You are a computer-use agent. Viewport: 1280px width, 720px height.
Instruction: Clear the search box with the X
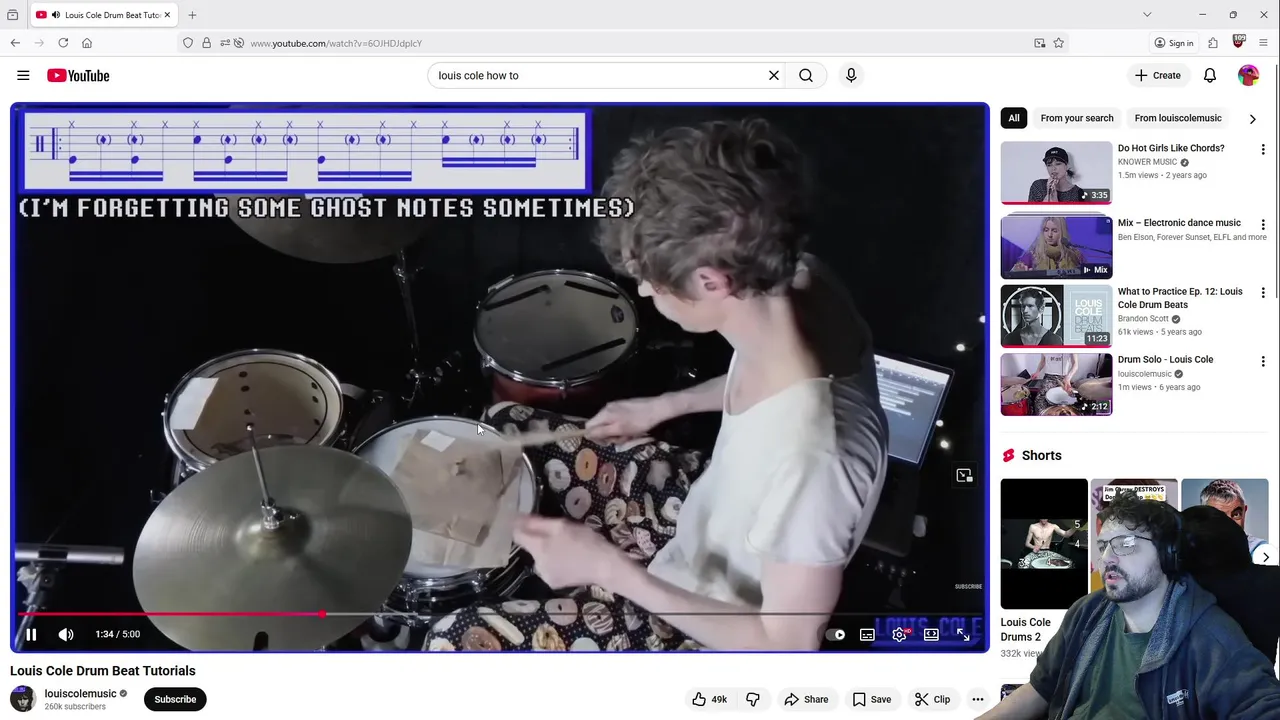[773, 75]
